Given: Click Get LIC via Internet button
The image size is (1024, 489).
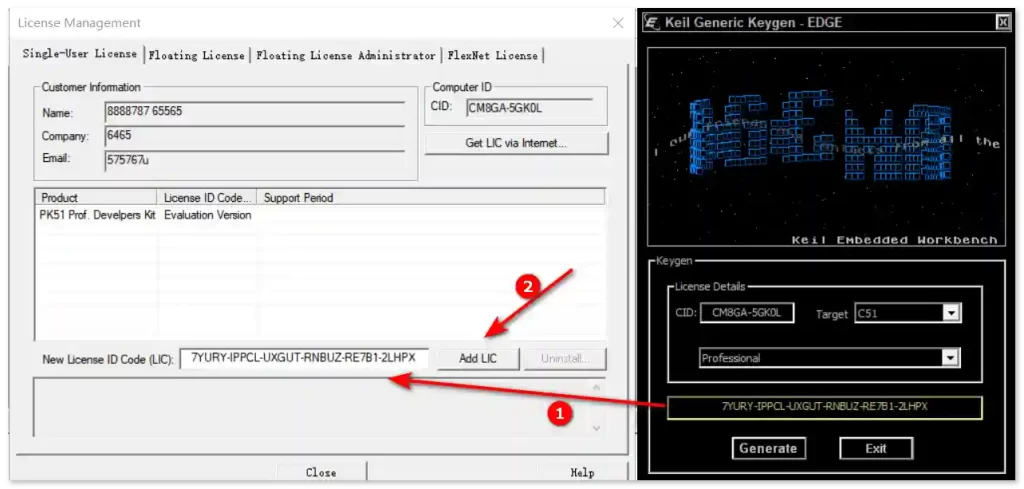Looking at the screenshot, I should point(516,144).
